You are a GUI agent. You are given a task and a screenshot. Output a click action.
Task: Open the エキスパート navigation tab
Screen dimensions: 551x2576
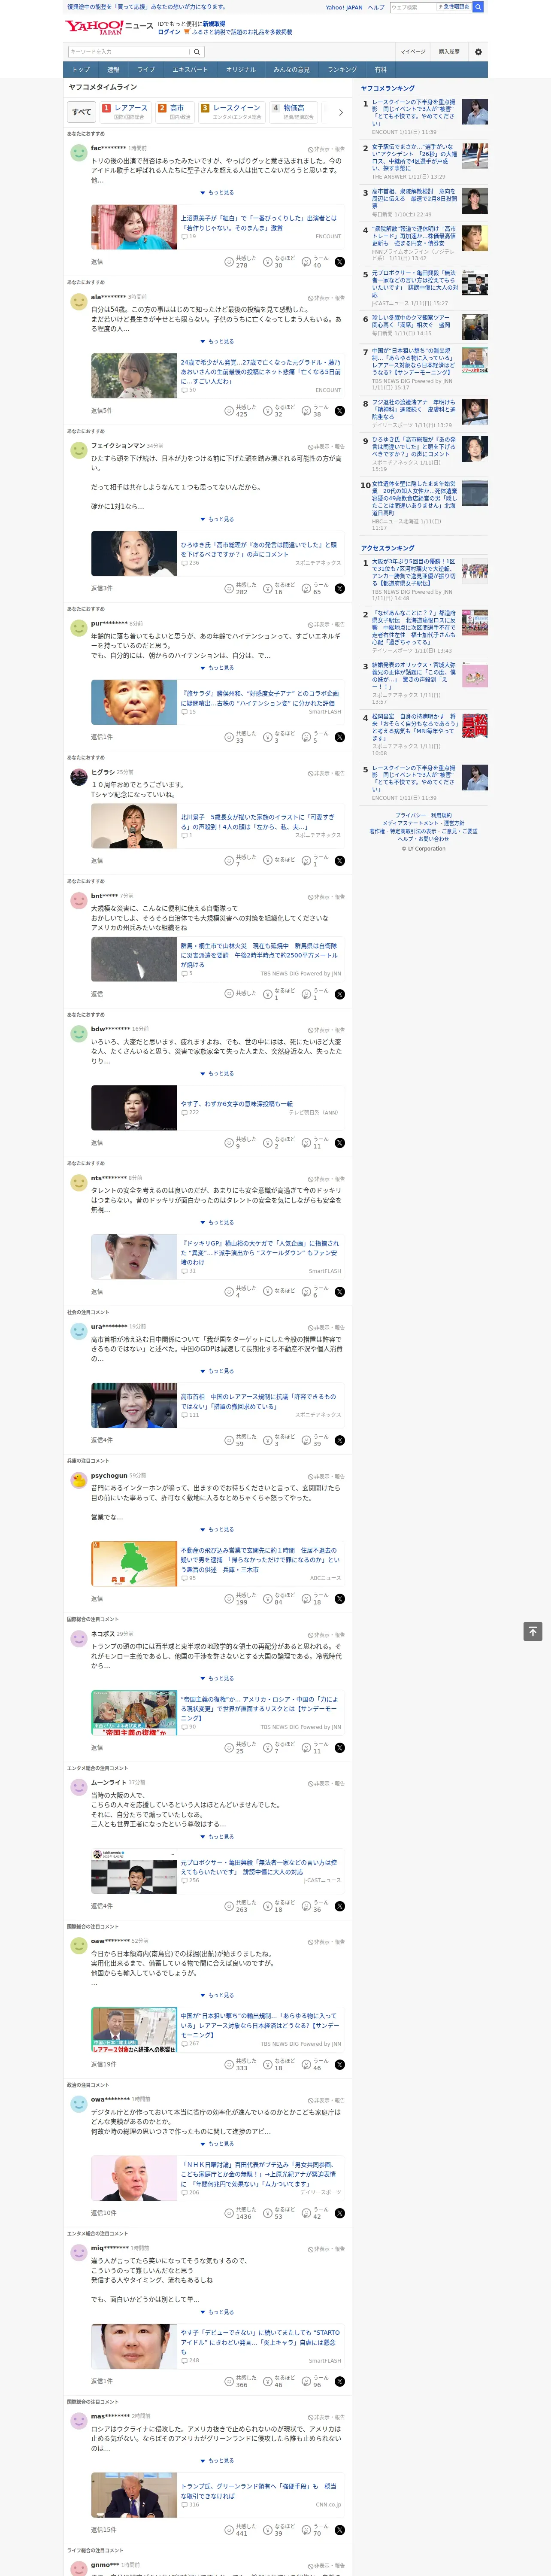190,70
